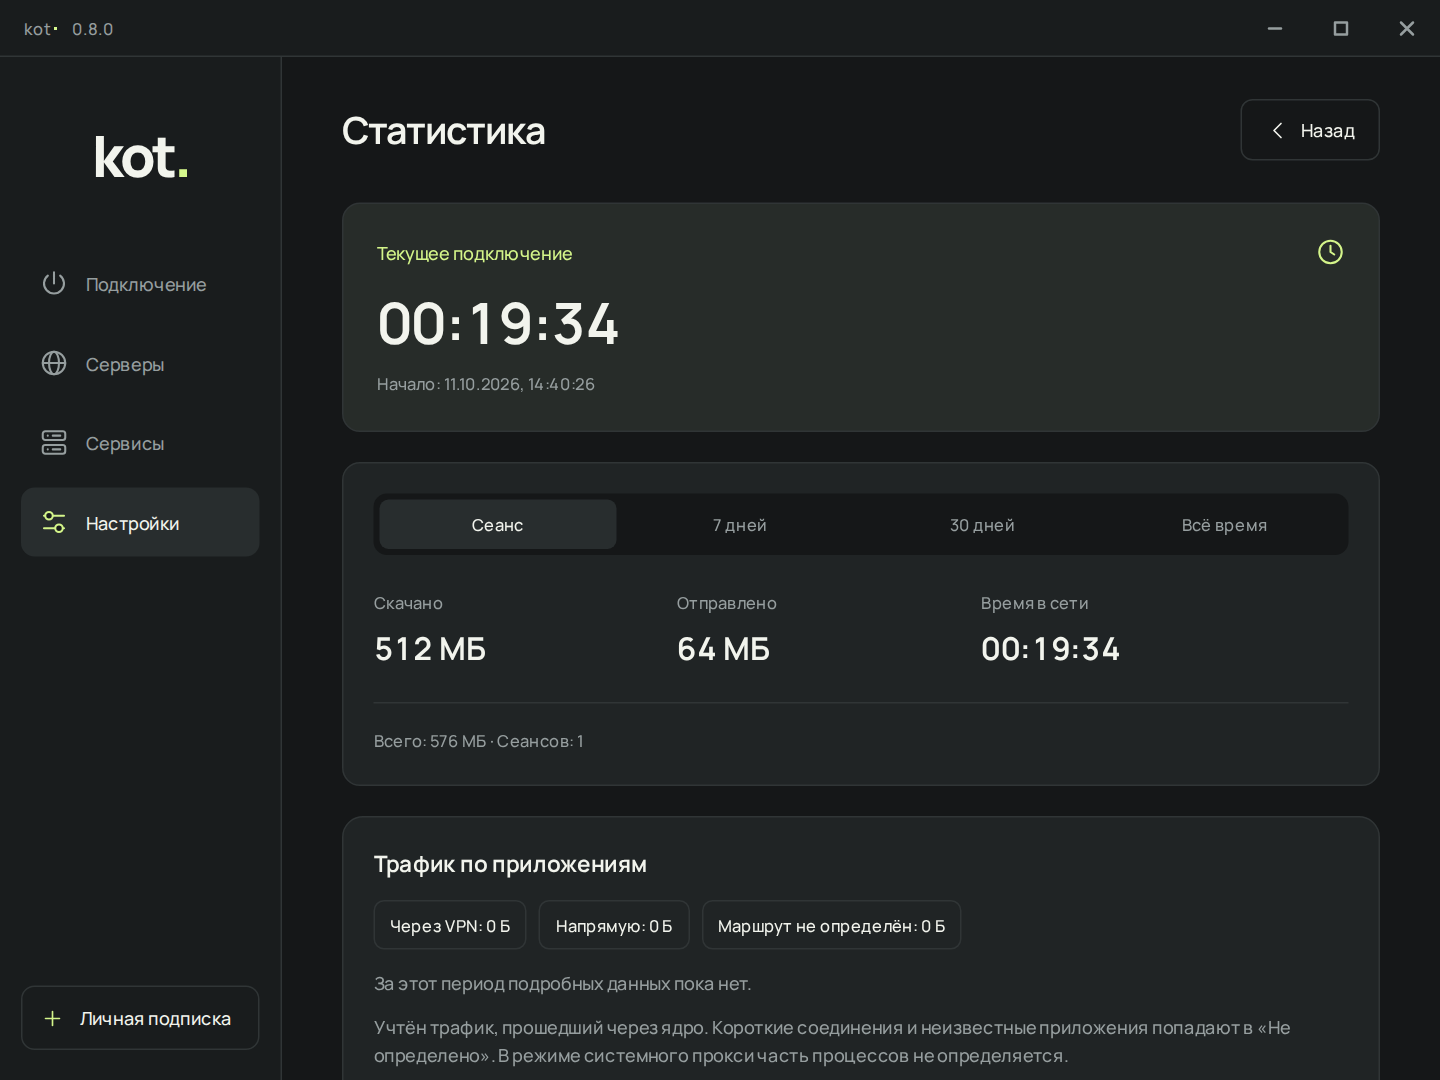Add a Личная подписка
This screenshot has height=1080, width=1440.
click(x=140, y=1018)
